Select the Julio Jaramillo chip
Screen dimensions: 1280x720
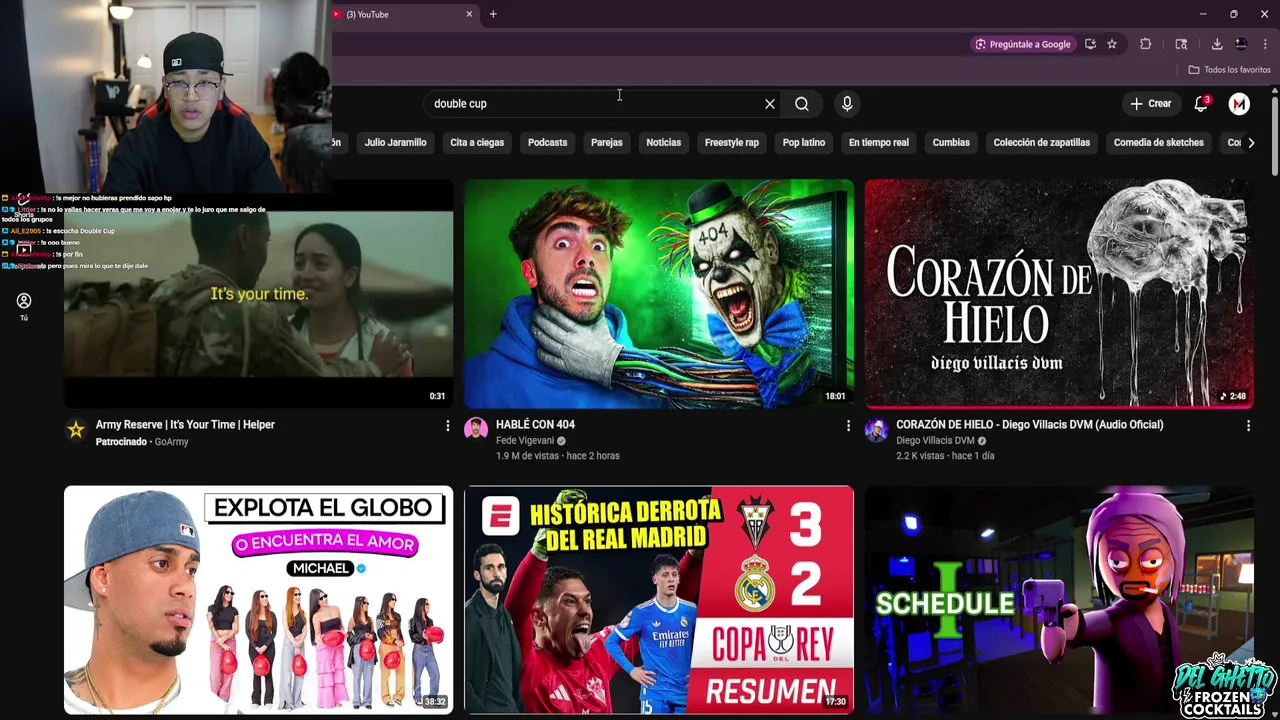point(395,143)
